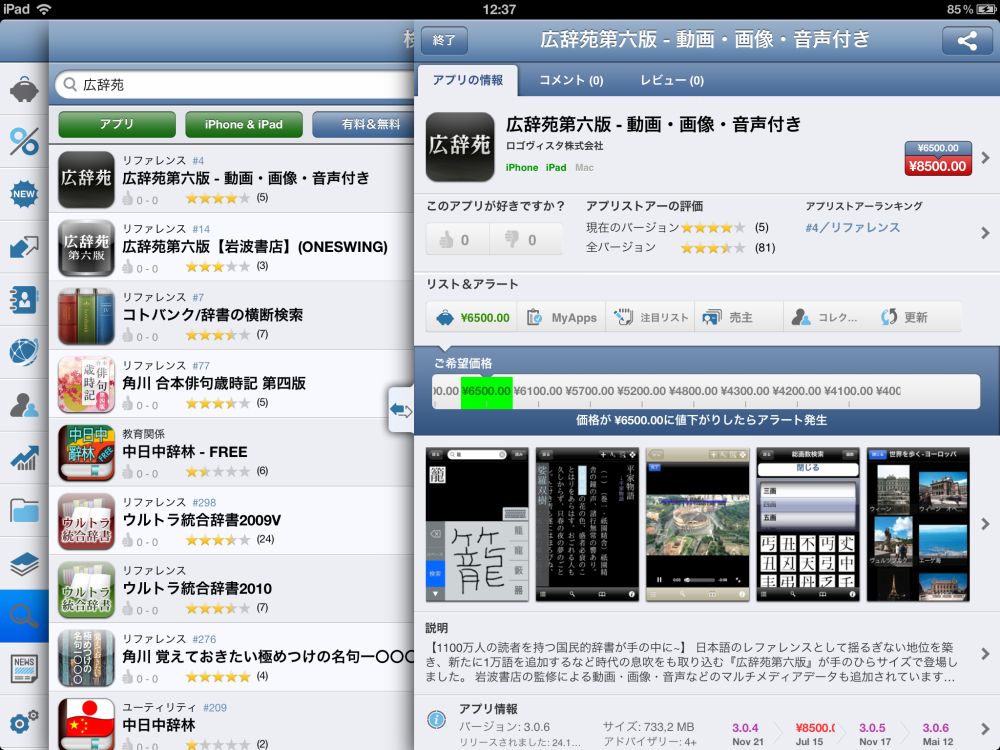The width and height of the screenshot is (1000, 750).
Task: Expand the ranking chevron beside #4/リファレンス
Action: click(x=985, y=233)
